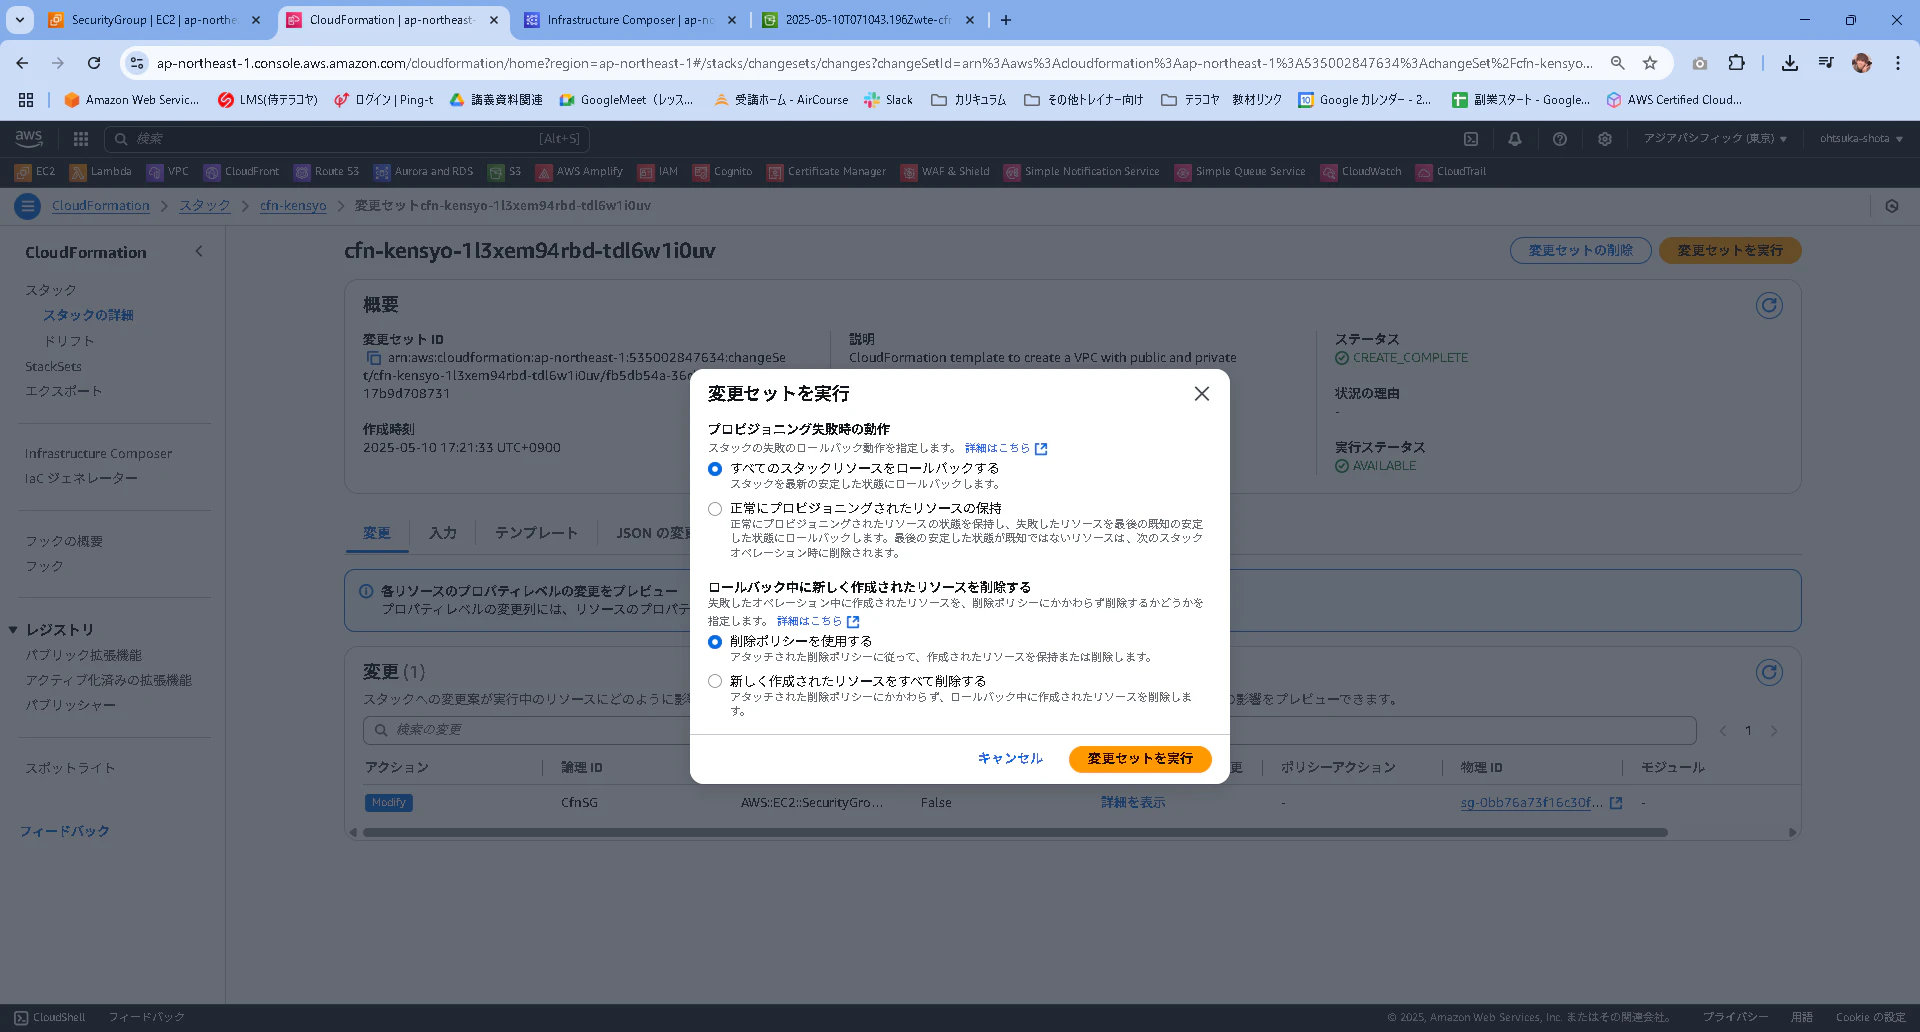Collapse the レジストリ section in sidebar
The width and height of the screenshot is (1920, 1032).
(x=13, y=630)
